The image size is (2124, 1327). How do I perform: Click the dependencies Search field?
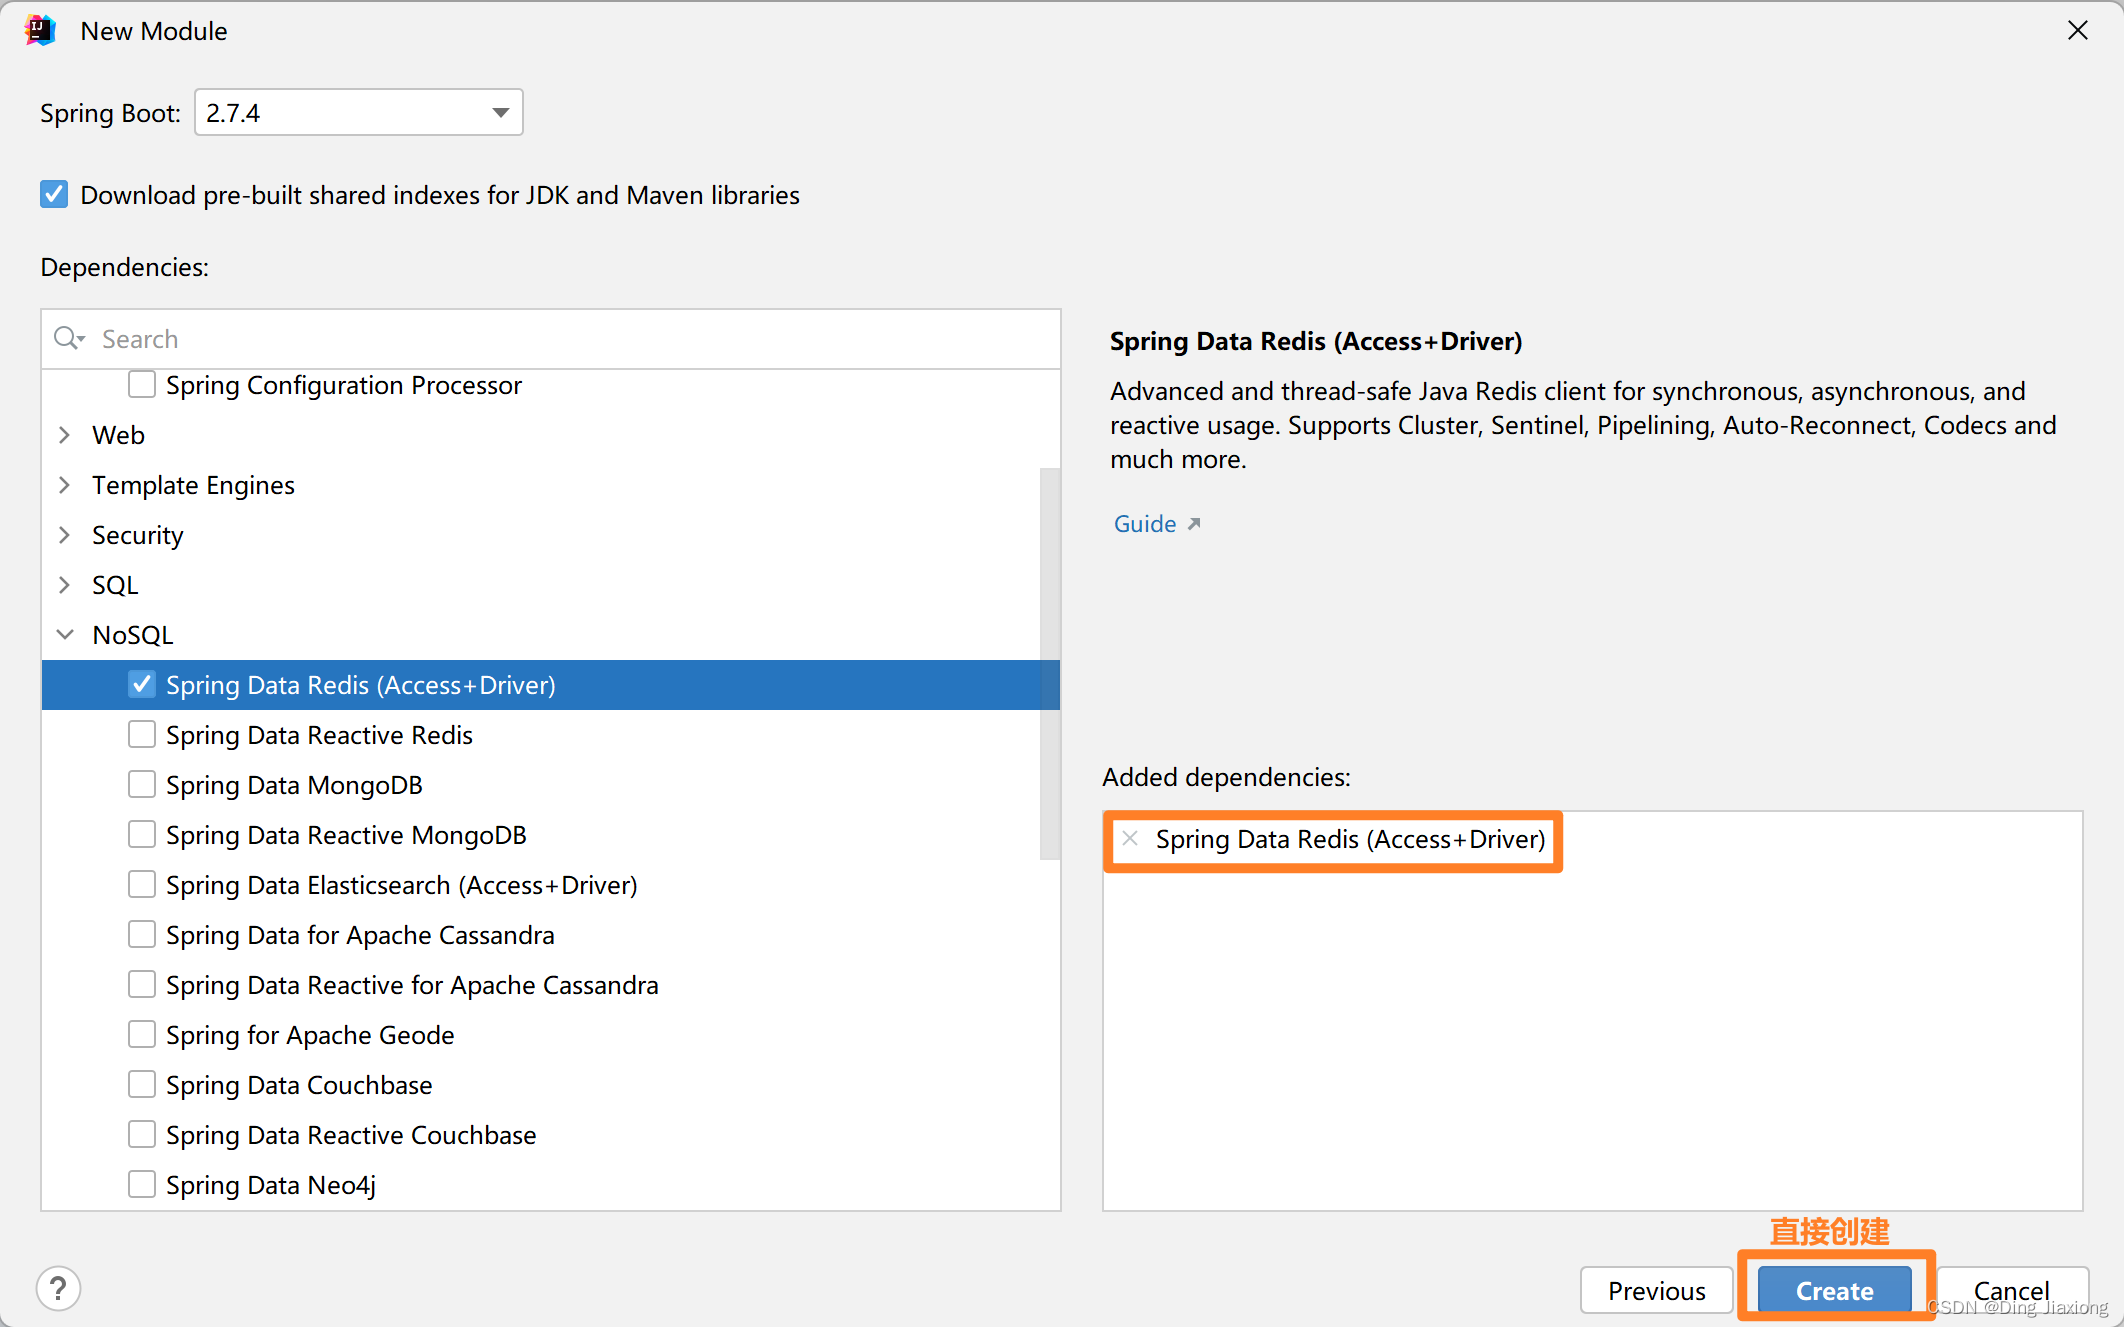click(x=551, y=339)
